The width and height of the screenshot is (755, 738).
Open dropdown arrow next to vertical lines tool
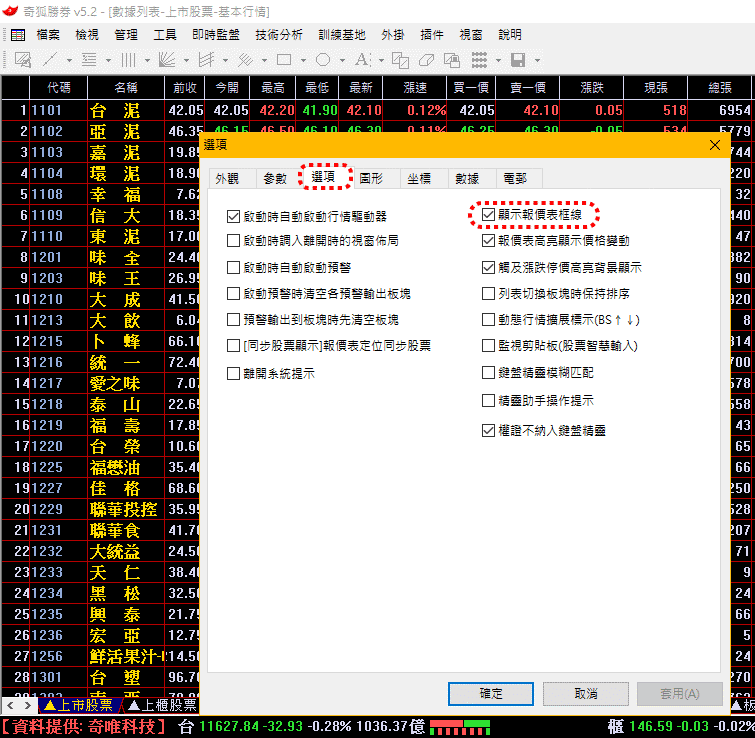(147, 61)
